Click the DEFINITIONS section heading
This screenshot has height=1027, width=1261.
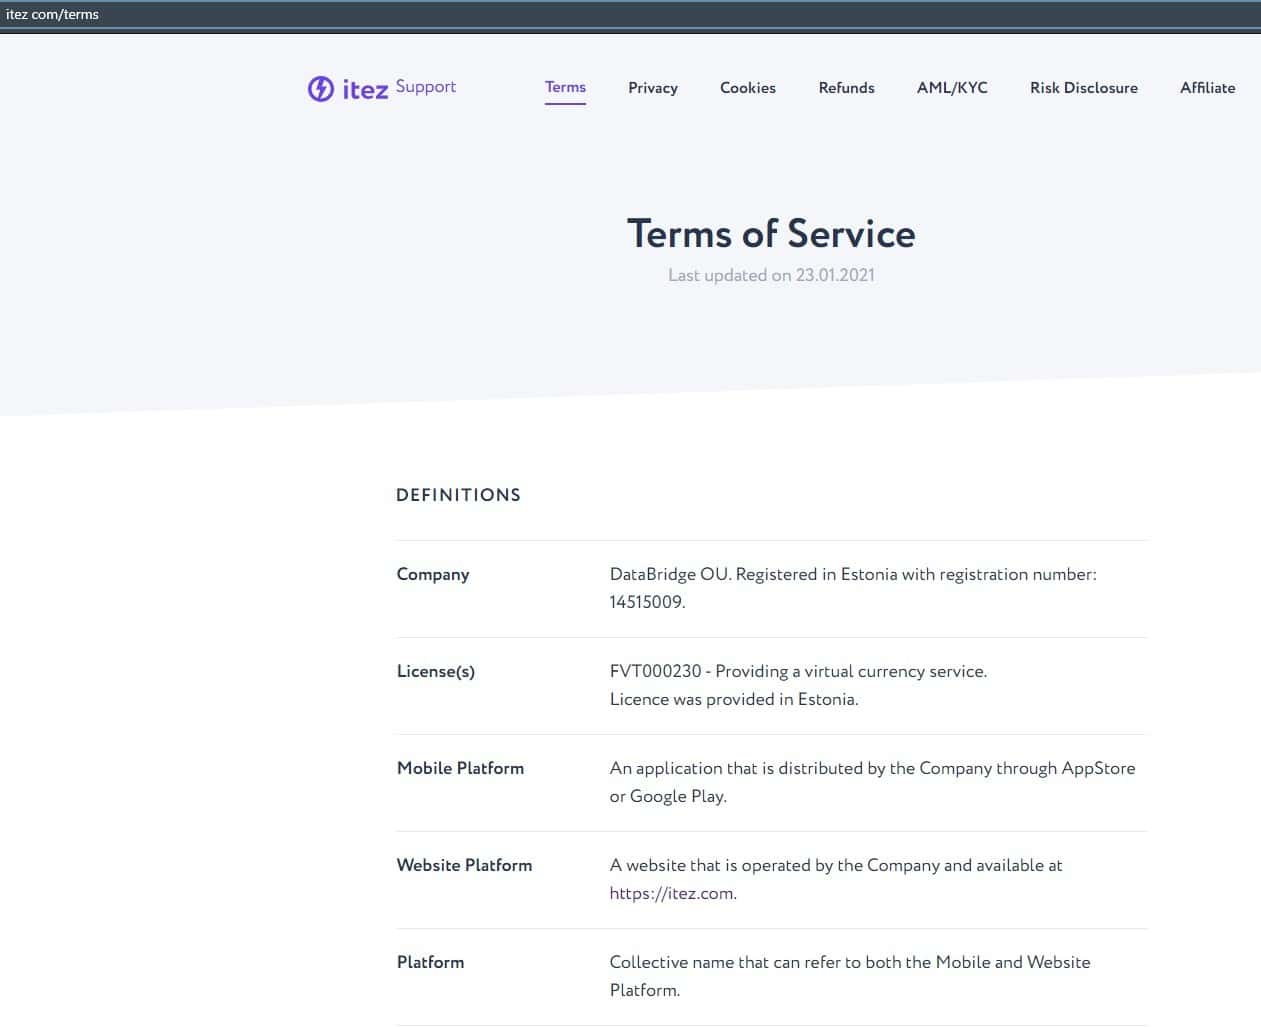tap(458, 495)
